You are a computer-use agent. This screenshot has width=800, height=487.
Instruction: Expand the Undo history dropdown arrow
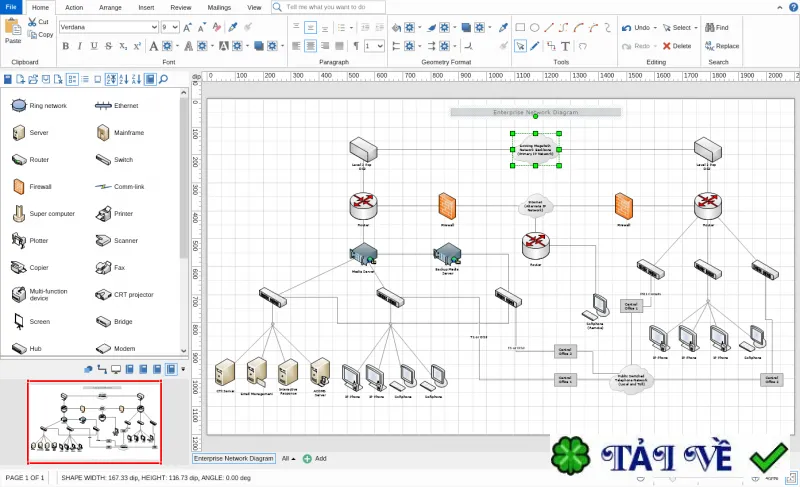pyautogui.click(x=655, y=28)
